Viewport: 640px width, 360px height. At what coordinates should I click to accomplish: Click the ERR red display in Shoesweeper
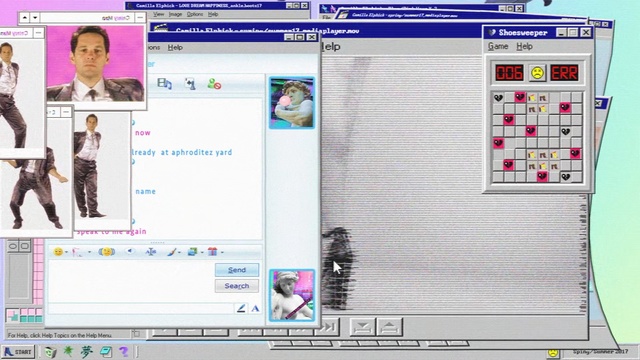[x=564, y=73]
